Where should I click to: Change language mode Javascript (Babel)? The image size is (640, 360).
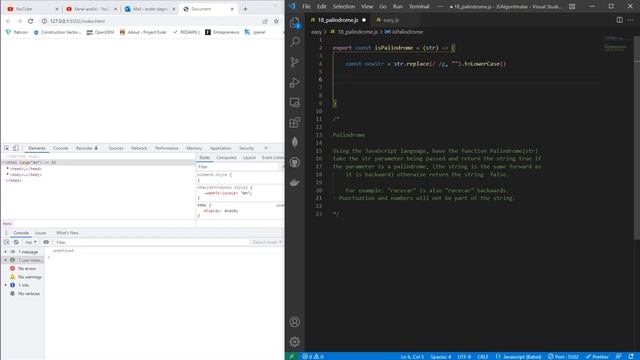point(519,356)
